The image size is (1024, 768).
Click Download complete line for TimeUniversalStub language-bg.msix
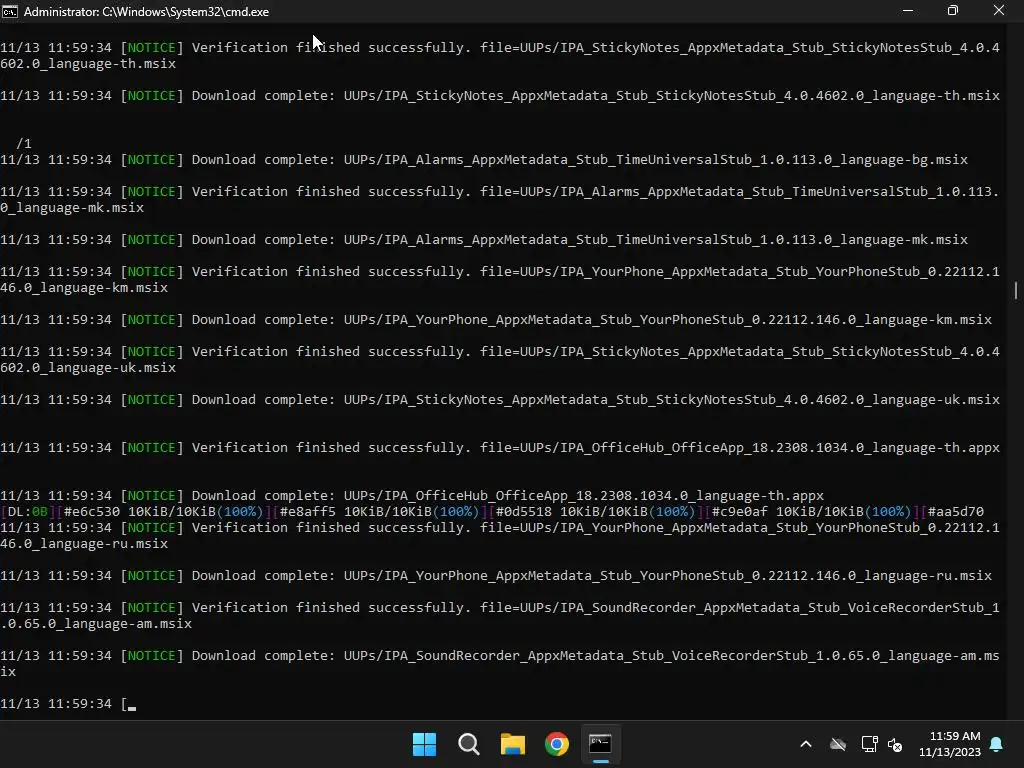pos(484,160)
